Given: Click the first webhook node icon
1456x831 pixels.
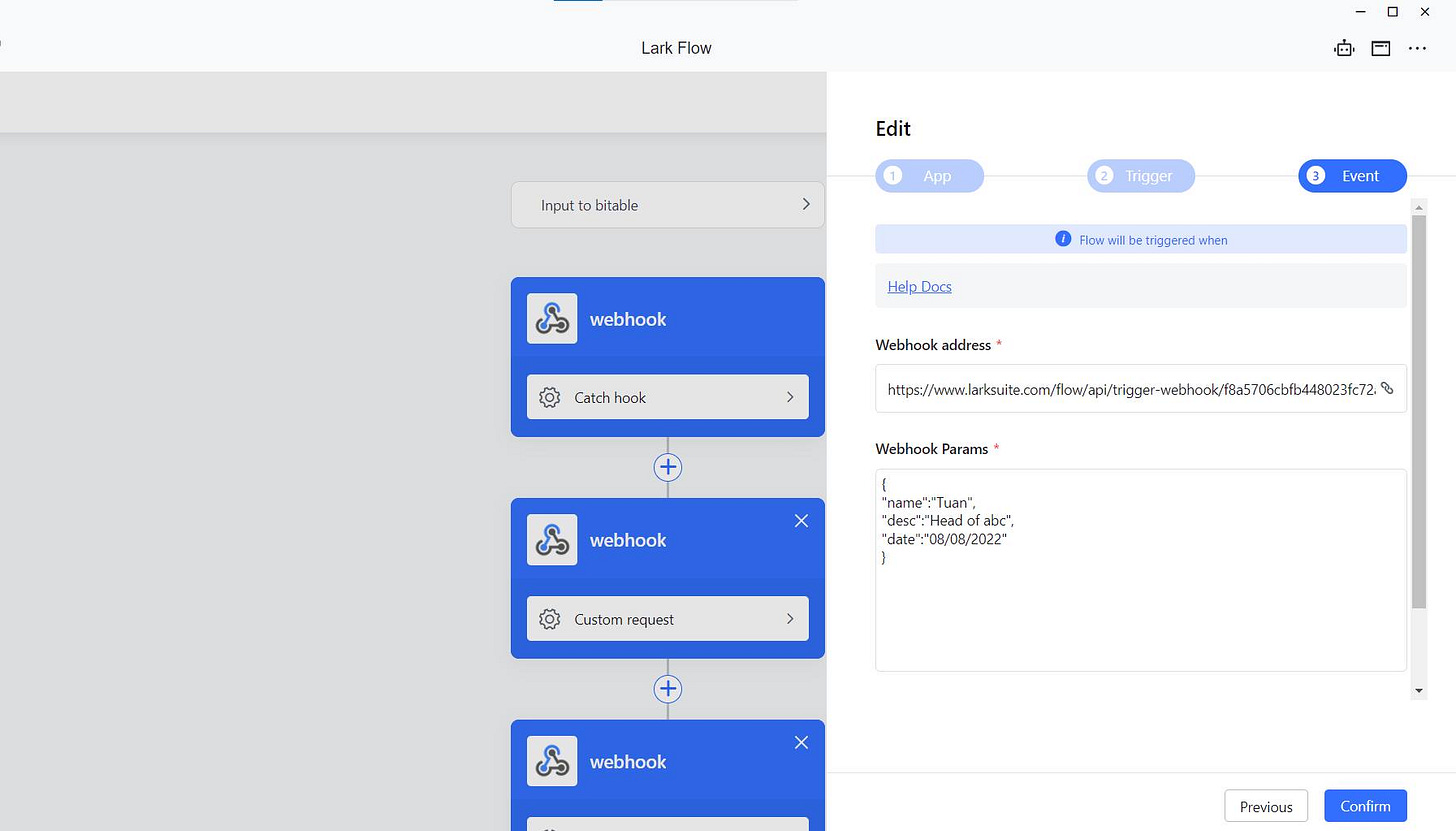Looking at the screenshot, I should 552,319.
